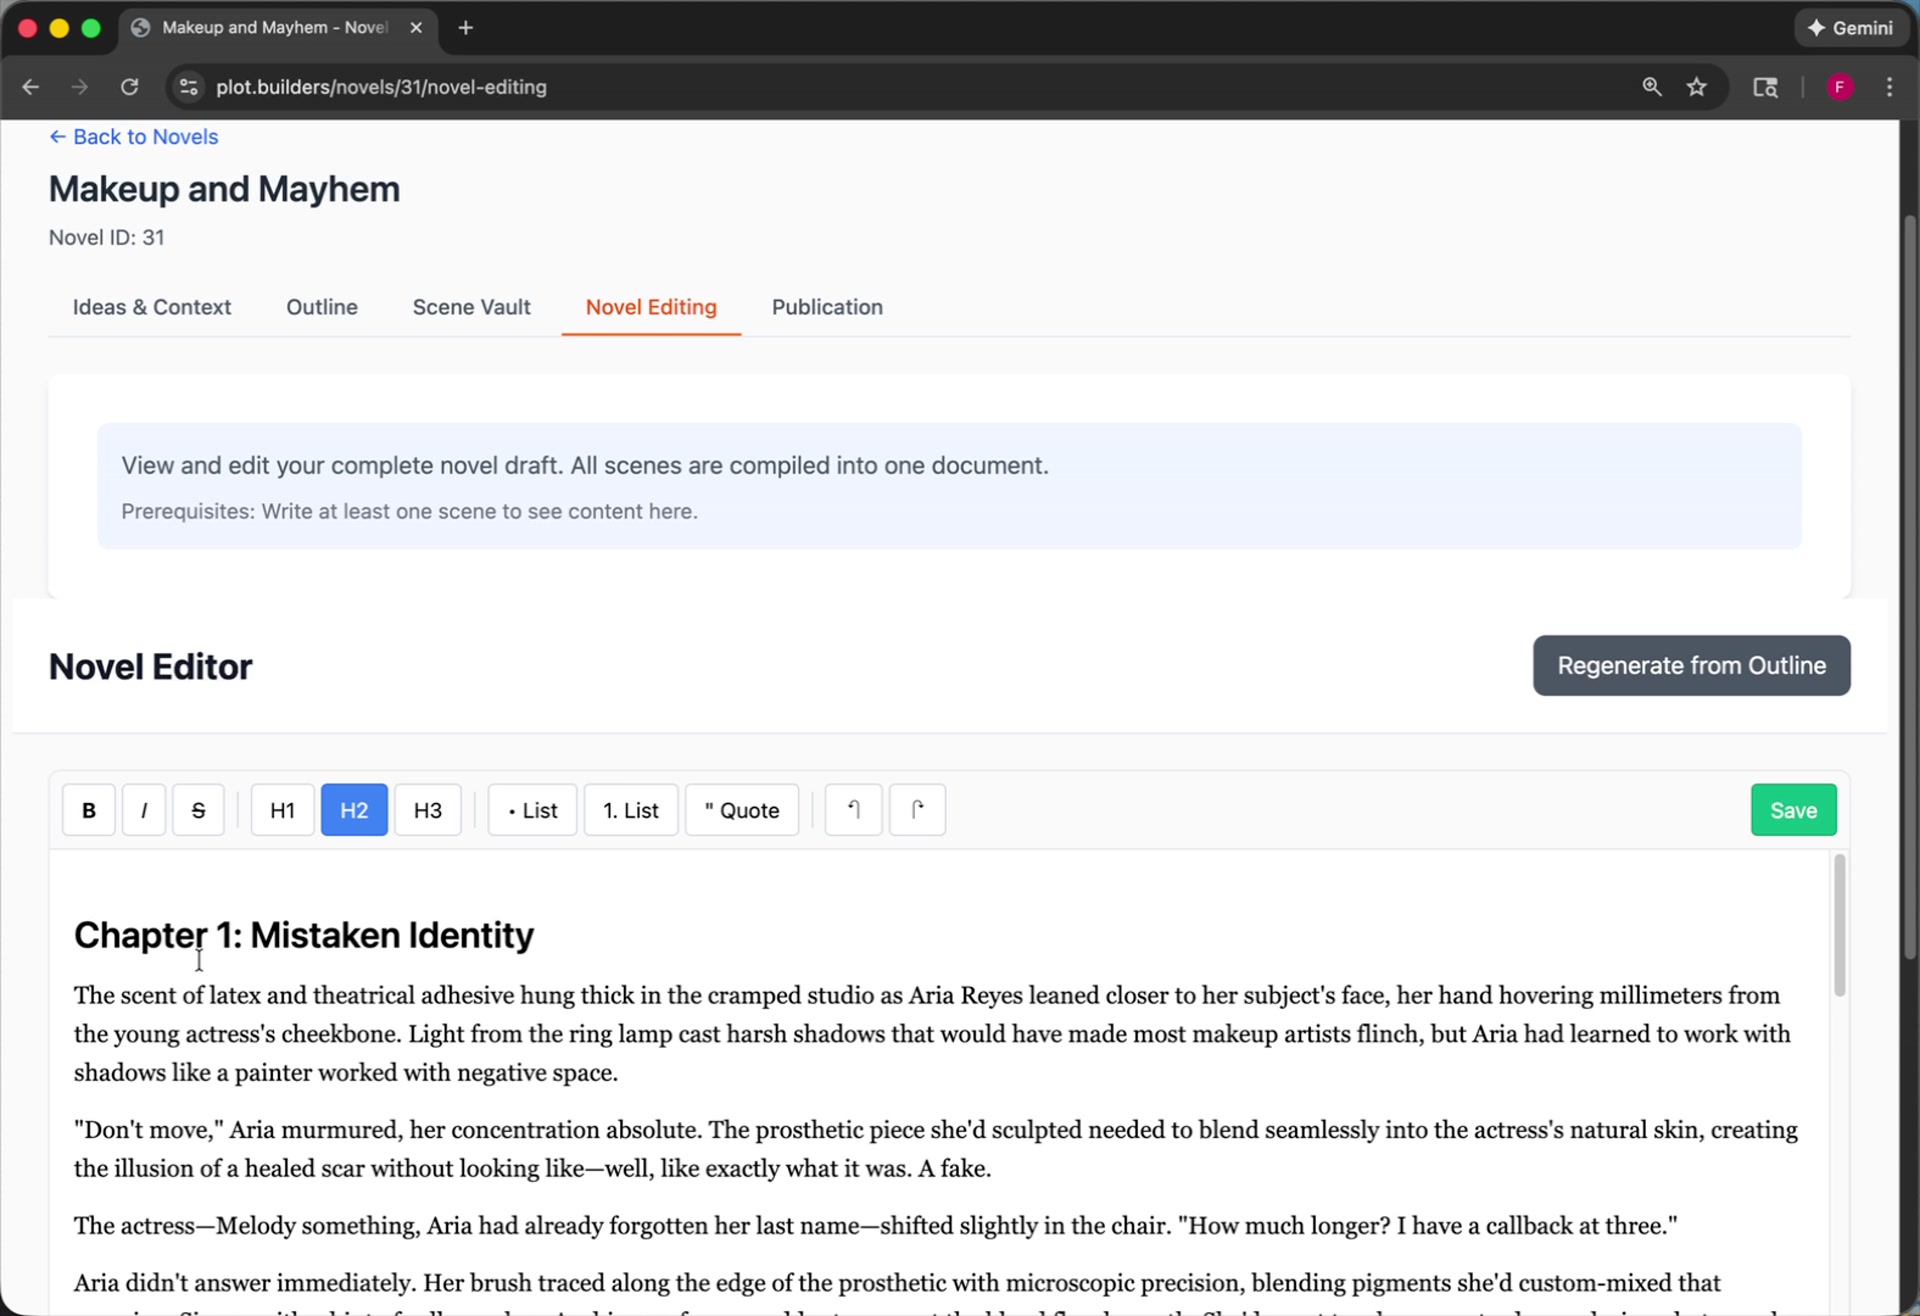This screenshot has width=1920, height=1316.
Task: Toggle bullet List formatting
Action: (x=532, y=810)
